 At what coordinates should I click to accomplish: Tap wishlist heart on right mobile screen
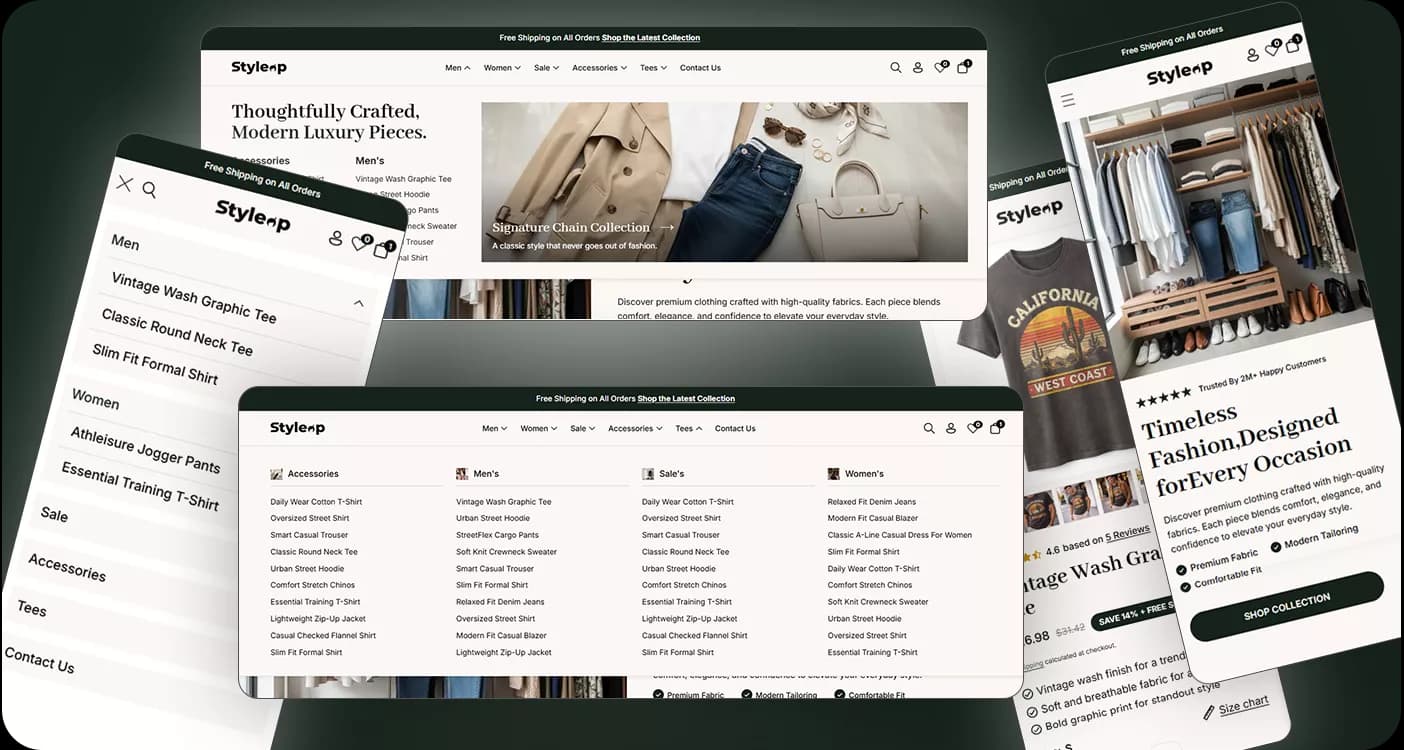click(x=1273, y=48)
